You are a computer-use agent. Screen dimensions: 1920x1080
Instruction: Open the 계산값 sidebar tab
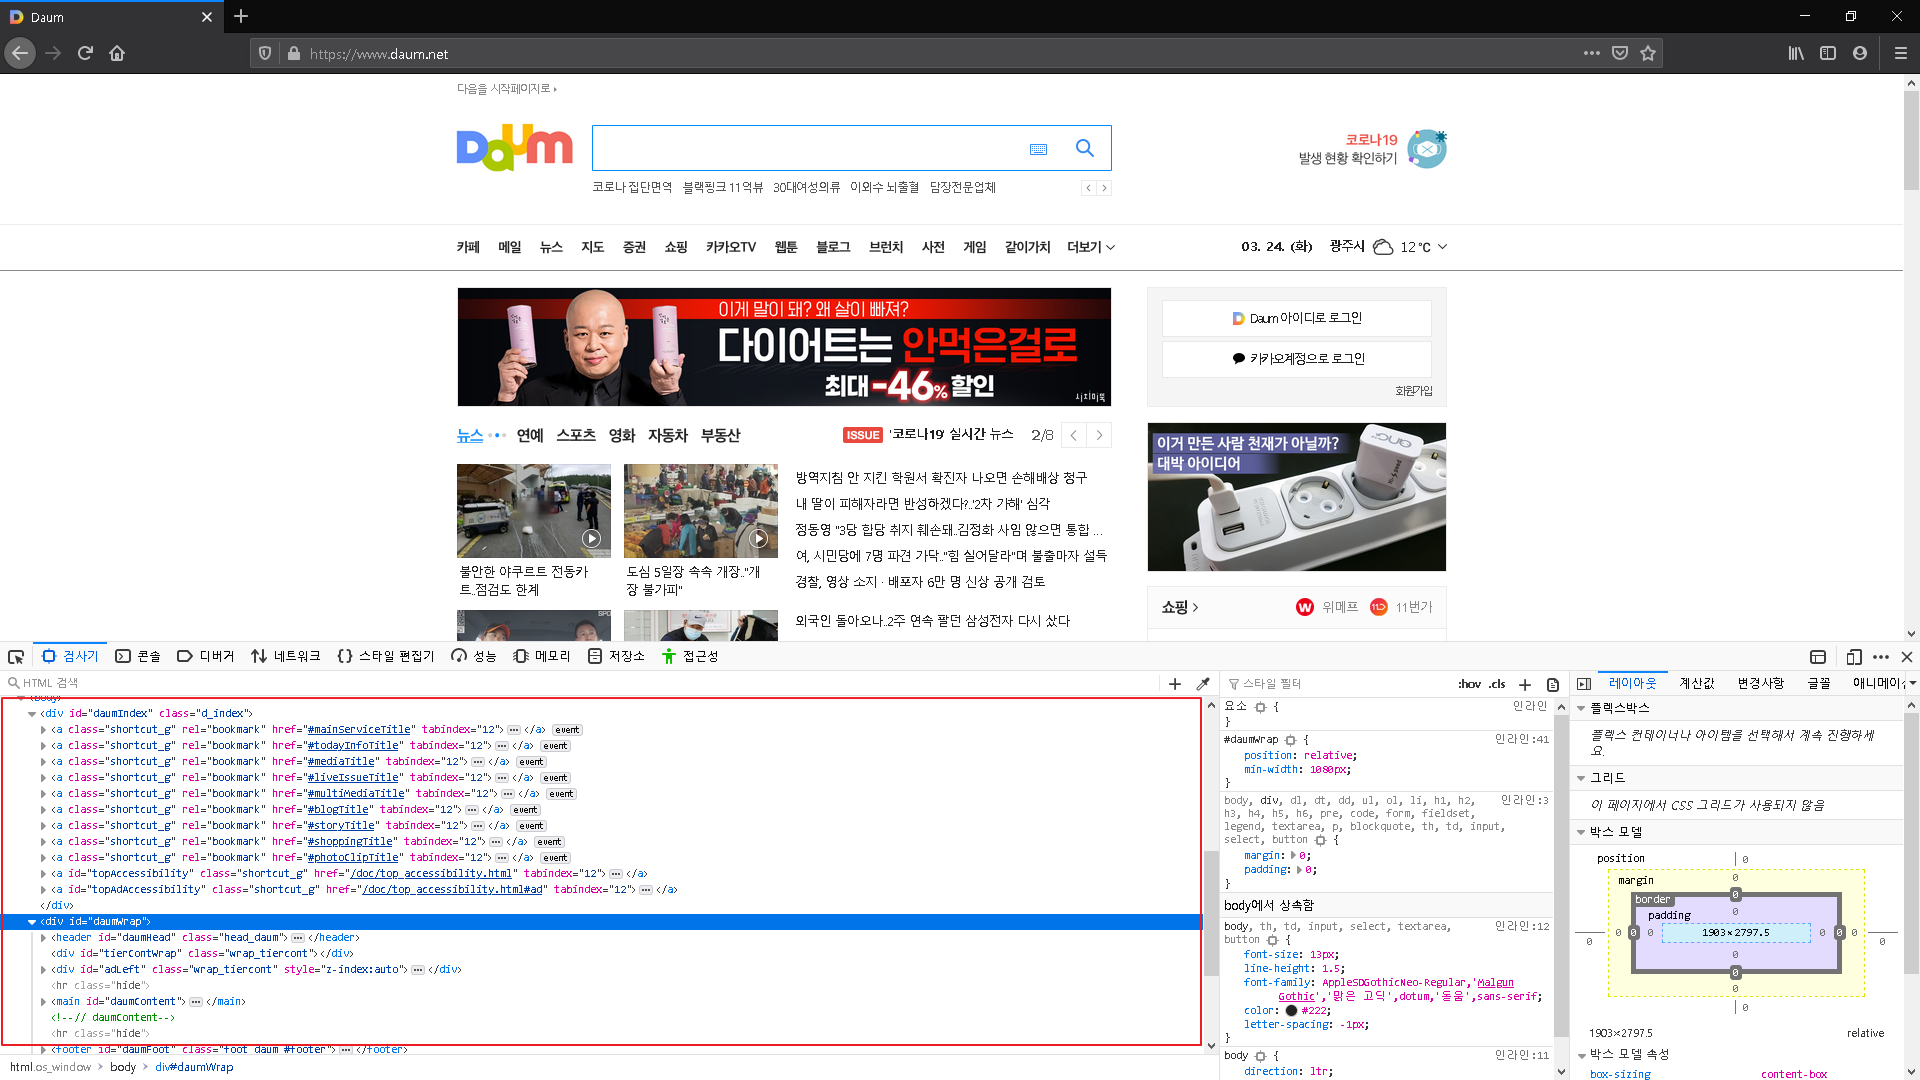pos(1696,684)
